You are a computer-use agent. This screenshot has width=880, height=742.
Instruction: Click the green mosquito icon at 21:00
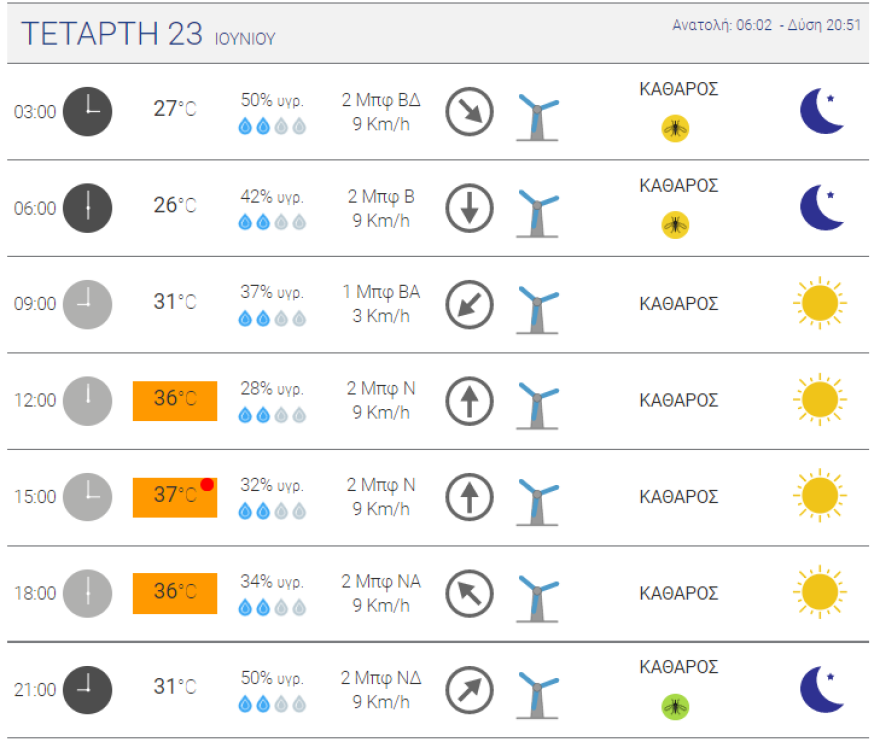676,707
